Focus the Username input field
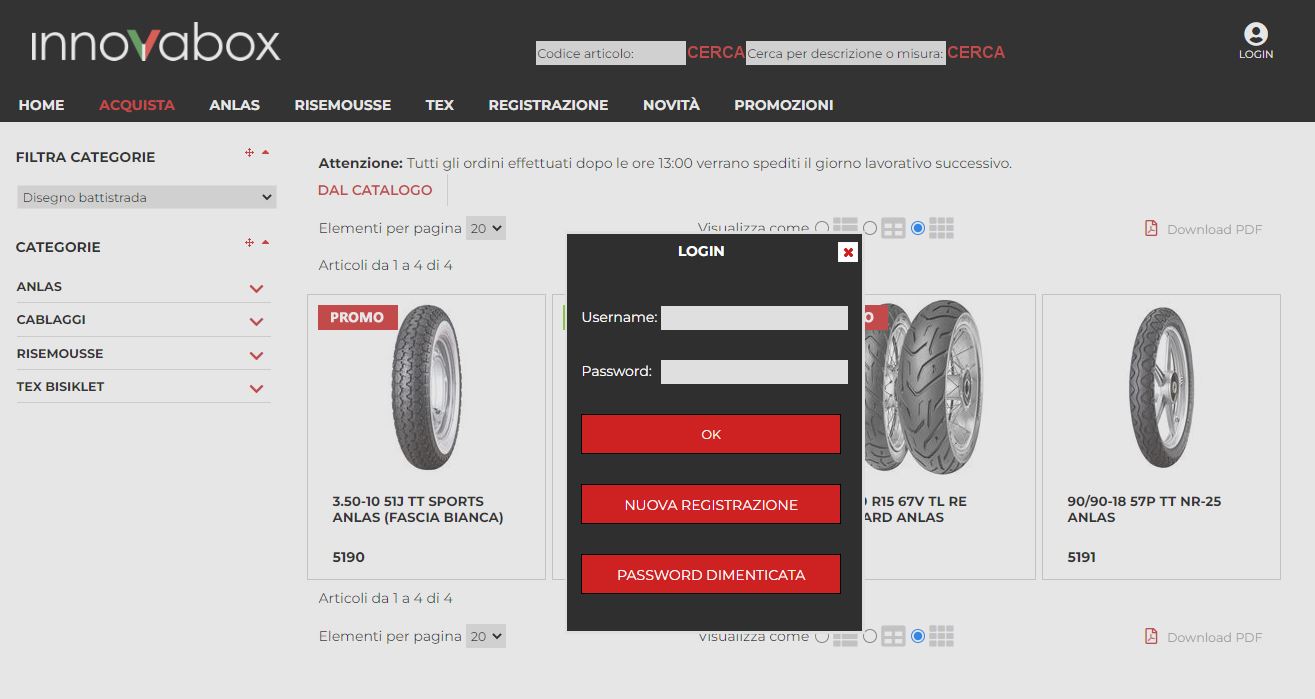The height and width of the screenshot is (699, 1315). pyautogui.click(x=754, y=318)
